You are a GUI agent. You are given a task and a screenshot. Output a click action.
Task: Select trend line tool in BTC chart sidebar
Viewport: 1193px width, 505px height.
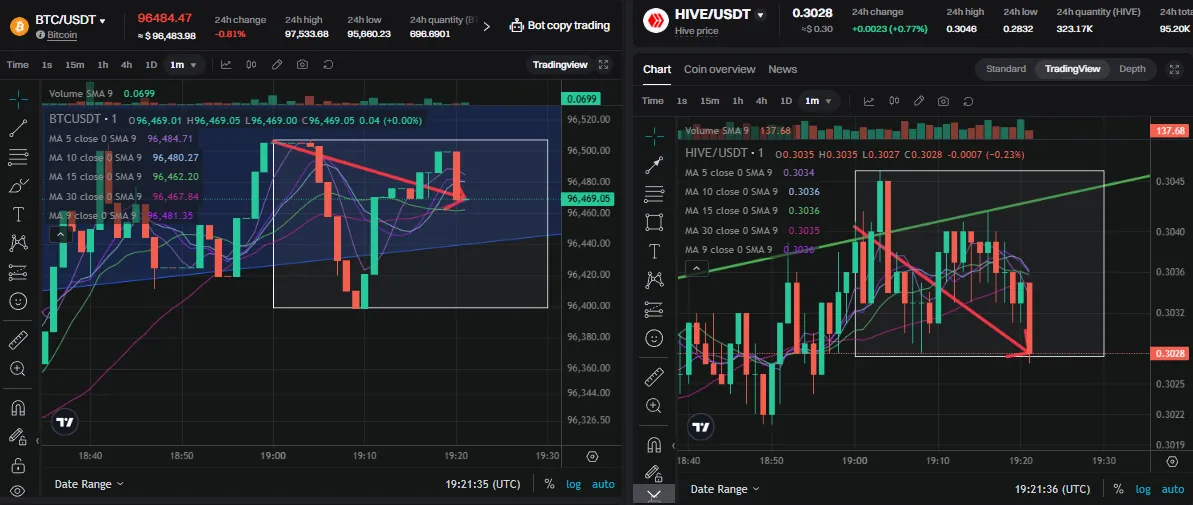[18, 128]
